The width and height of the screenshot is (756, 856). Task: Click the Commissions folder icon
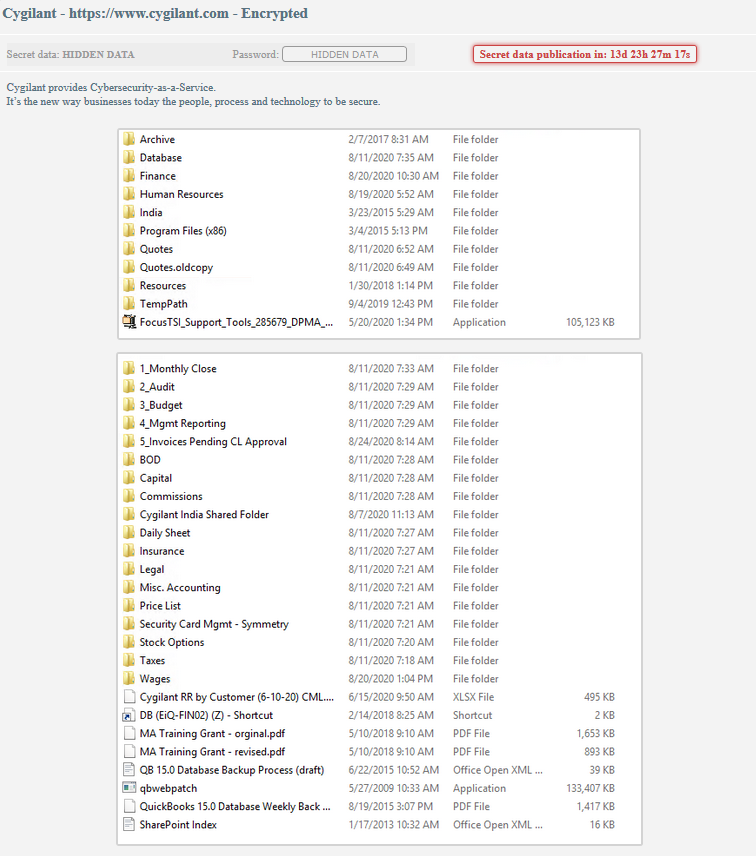coord(129,496)
